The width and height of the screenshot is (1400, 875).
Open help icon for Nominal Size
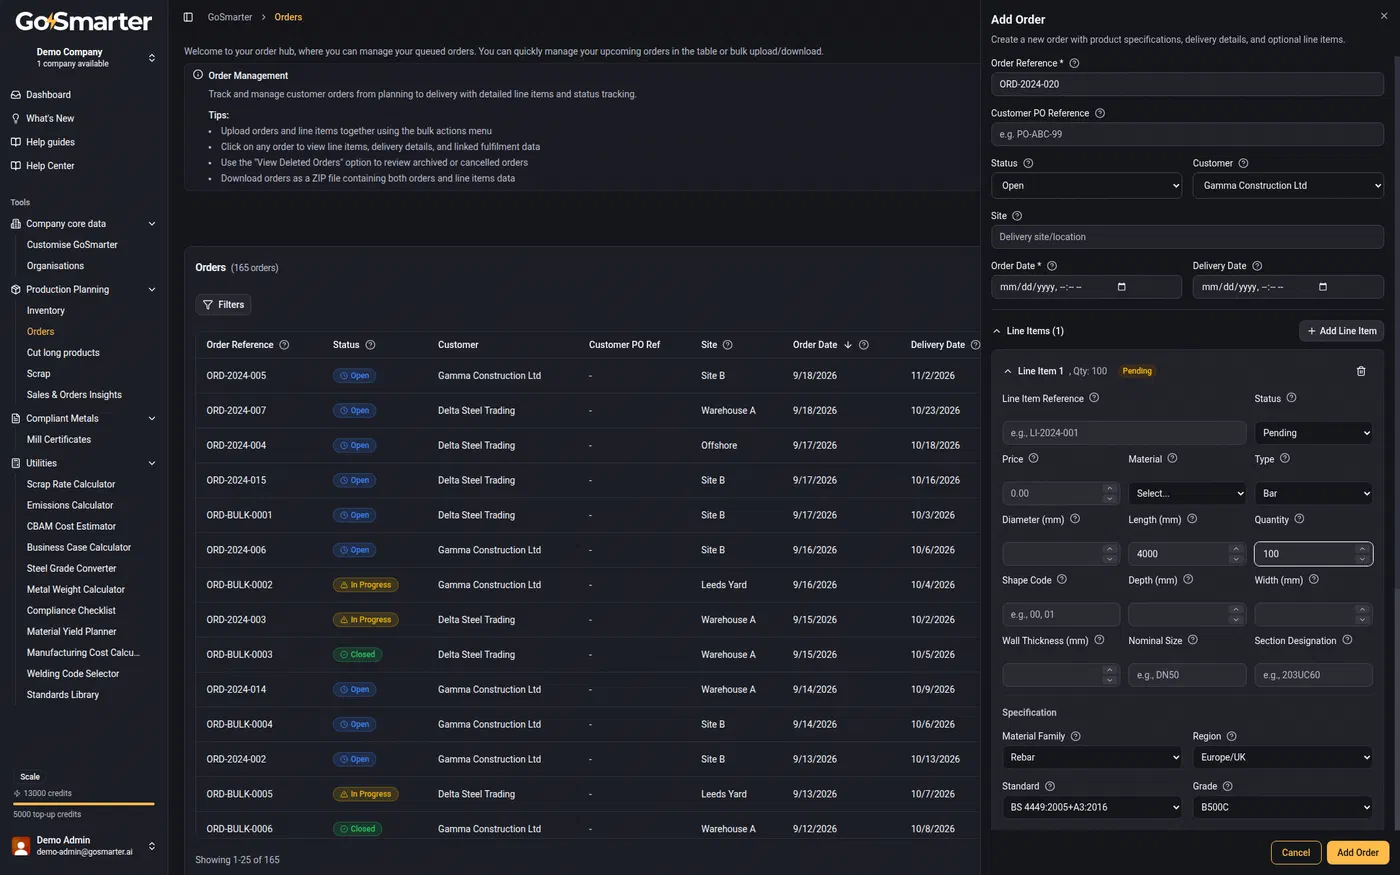(1193, 640)
